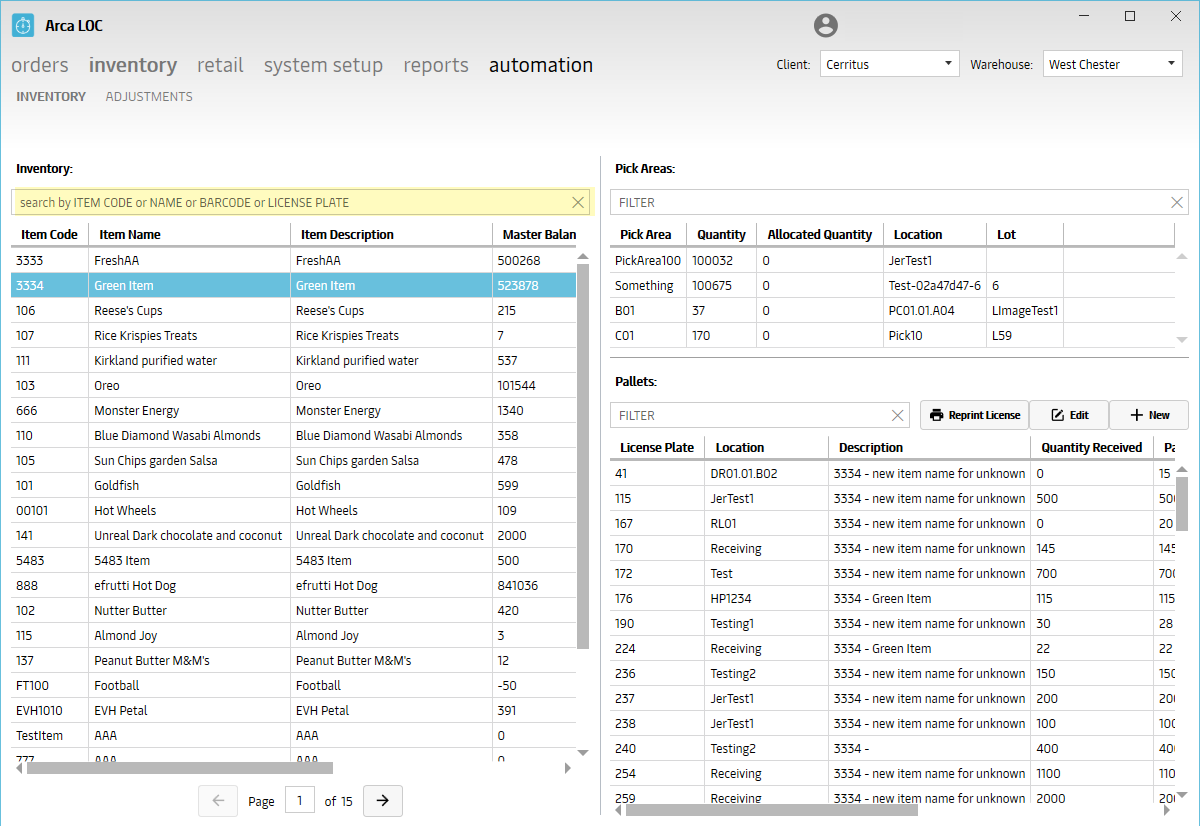Sort by License Plate column header
The image size is (1200, 826).
[x=657, y=448]
